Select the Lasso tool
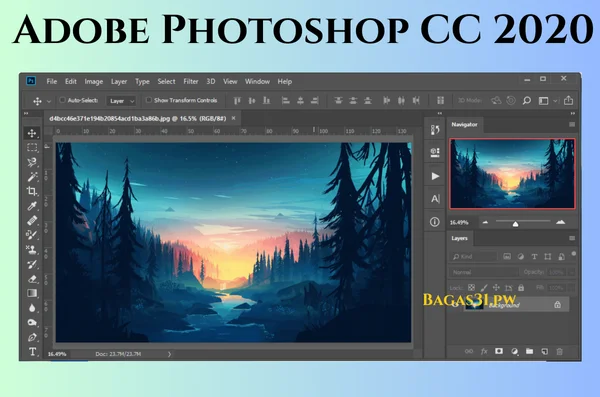This screenshot has width=600, height=397. 32,162
